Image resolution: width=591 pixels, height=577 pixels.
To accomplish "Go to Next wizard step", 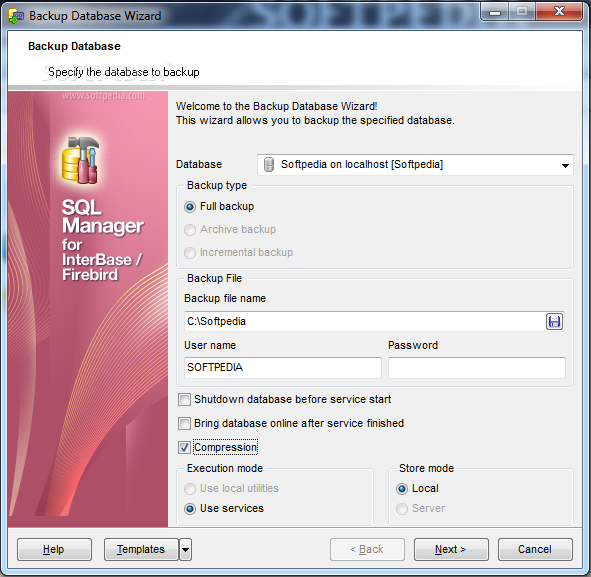I will point(451,549).
